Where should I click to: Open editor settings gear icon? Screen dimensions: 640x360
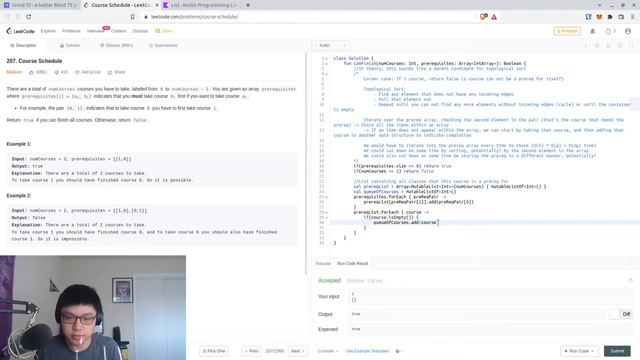point(620,45)
